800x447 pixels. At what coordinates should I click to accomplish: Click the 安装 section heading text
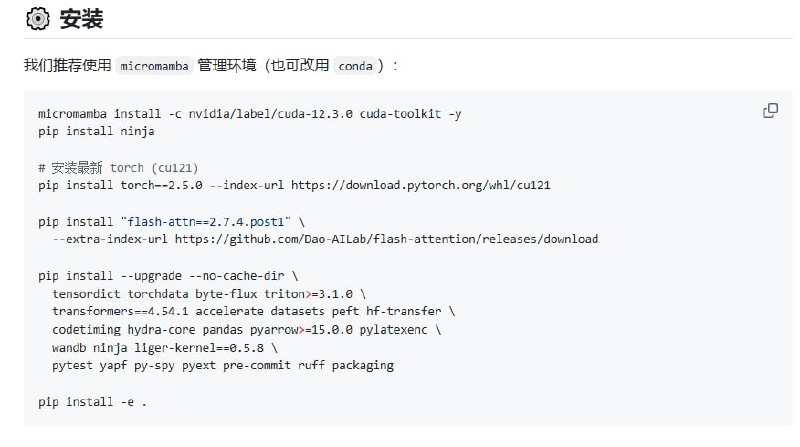pos(81,18)
